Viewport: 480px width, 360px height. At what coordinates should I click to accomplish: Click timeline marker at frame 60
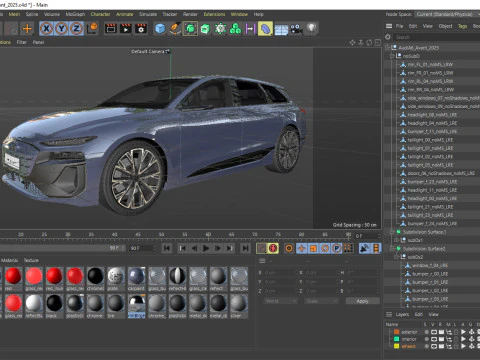point(208,235)
